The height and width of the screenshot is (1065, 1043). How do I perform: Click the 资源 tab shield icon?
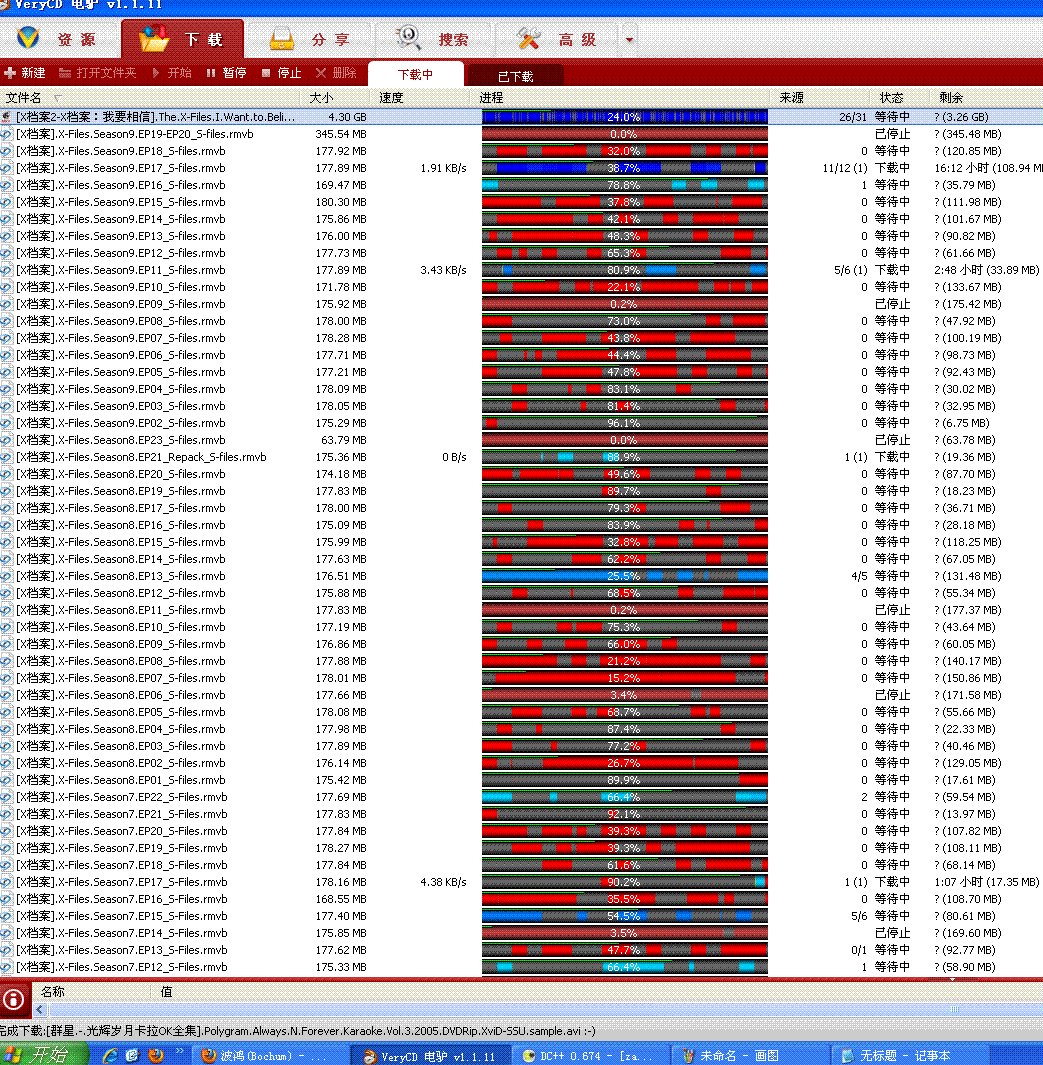tap(28, 38)
